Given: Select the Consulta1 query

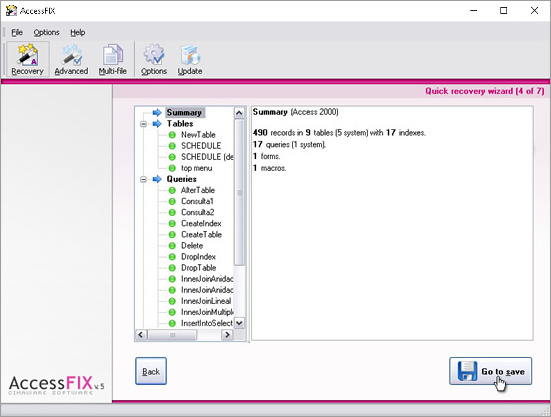Looking at the screenshot, I should pos(197,201).
